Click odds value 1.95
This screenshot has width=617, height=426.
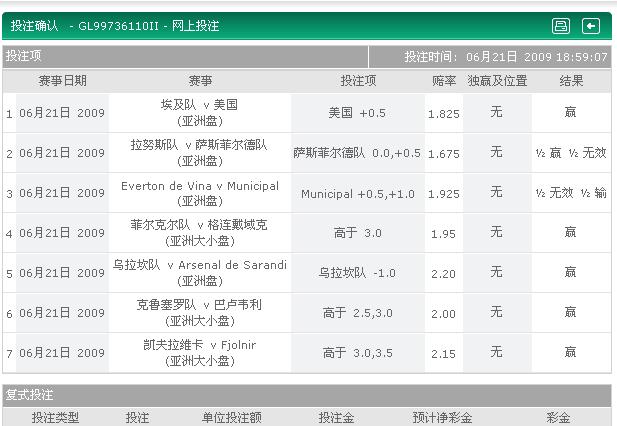click(x=443, y=234)
